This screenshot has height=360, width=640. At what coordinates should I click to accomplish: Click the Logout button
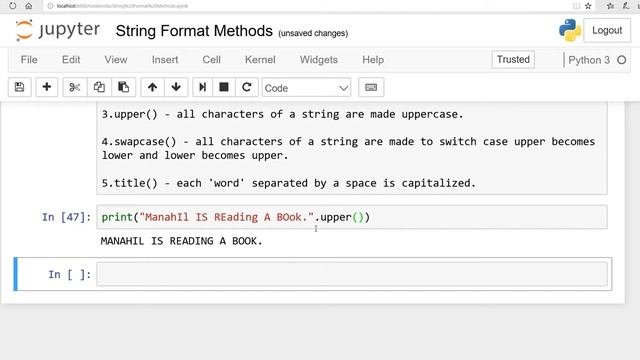(x=607, y=30)
